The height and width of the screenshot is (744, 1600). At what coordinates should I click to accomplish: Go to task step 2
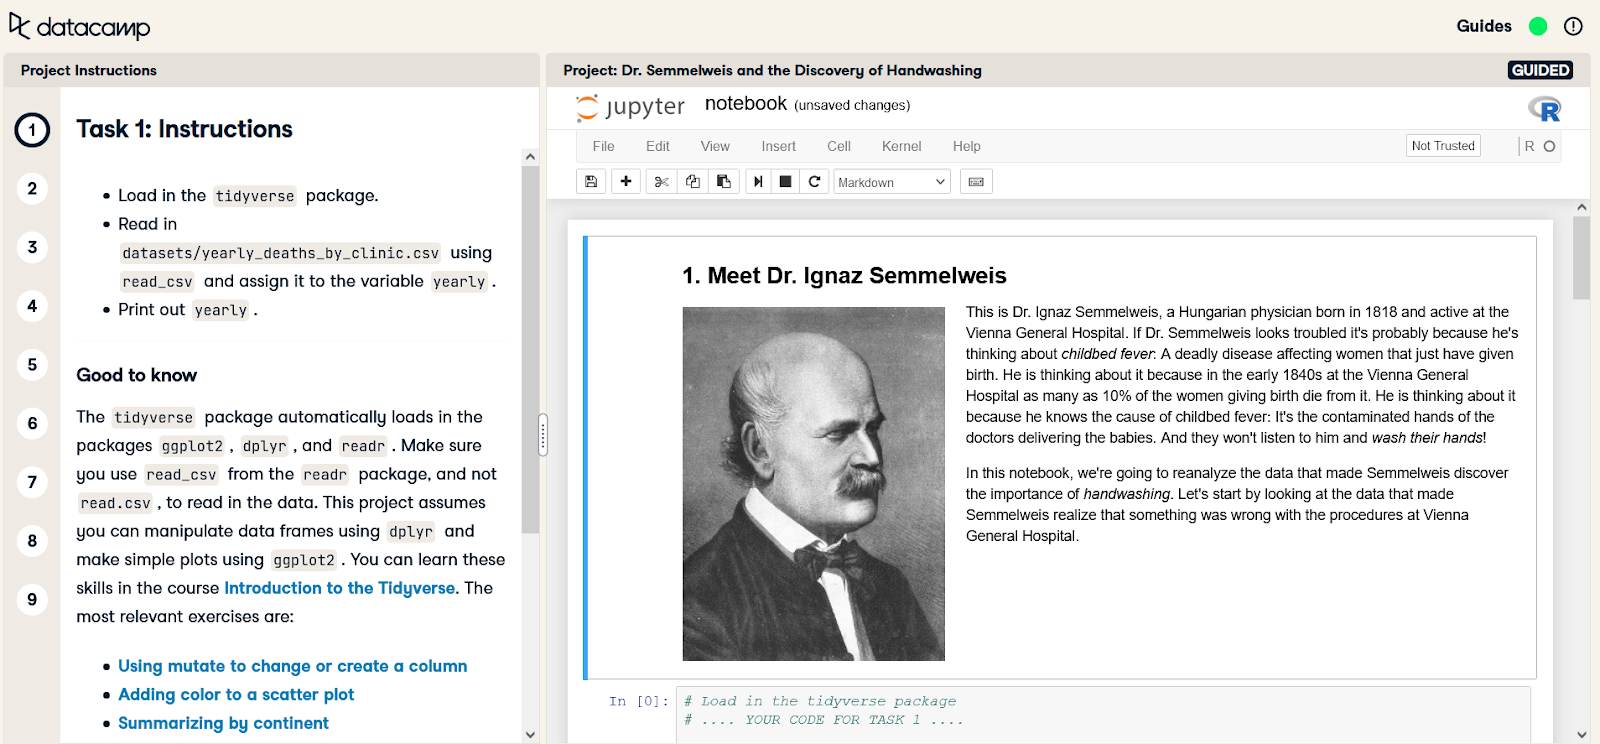point(32,188)
